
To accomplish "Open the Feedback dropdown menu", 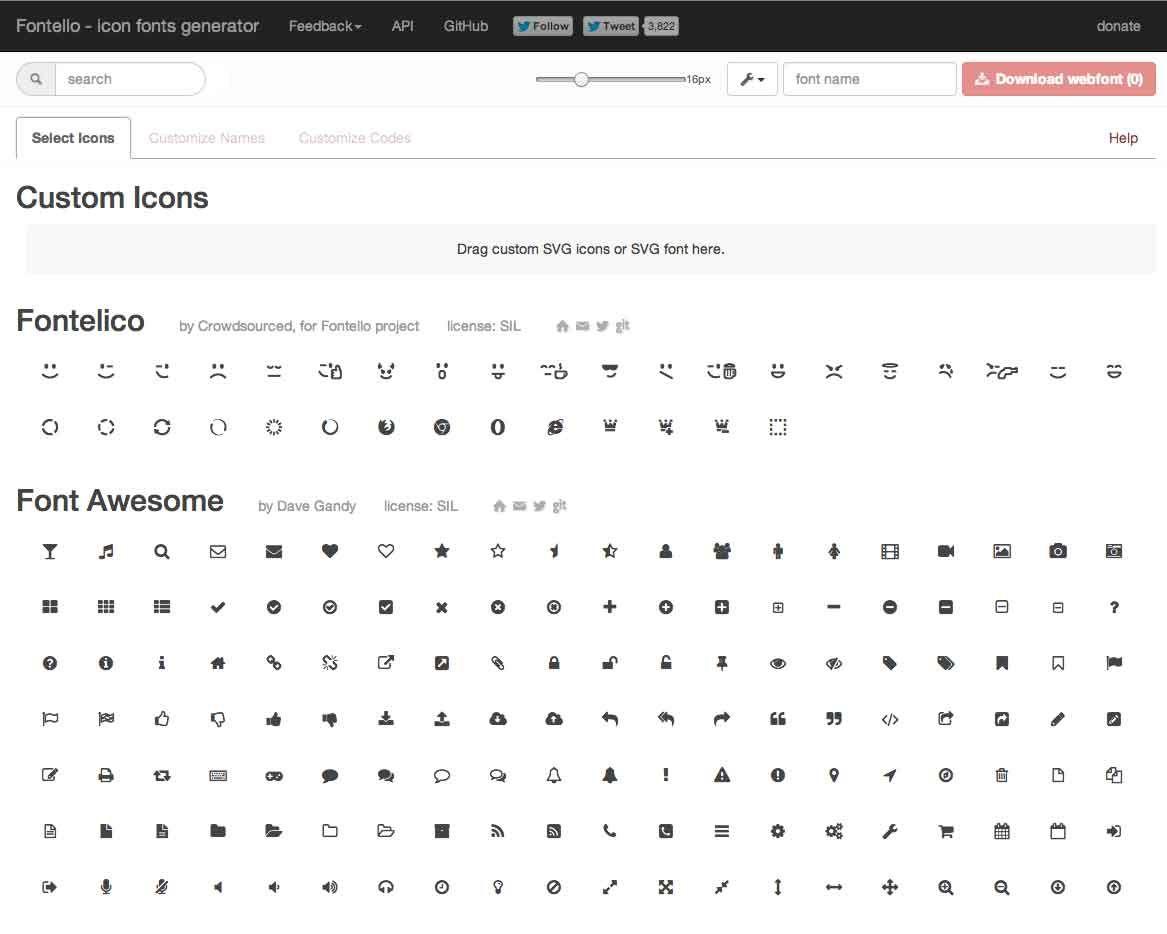I will [325, 26].
